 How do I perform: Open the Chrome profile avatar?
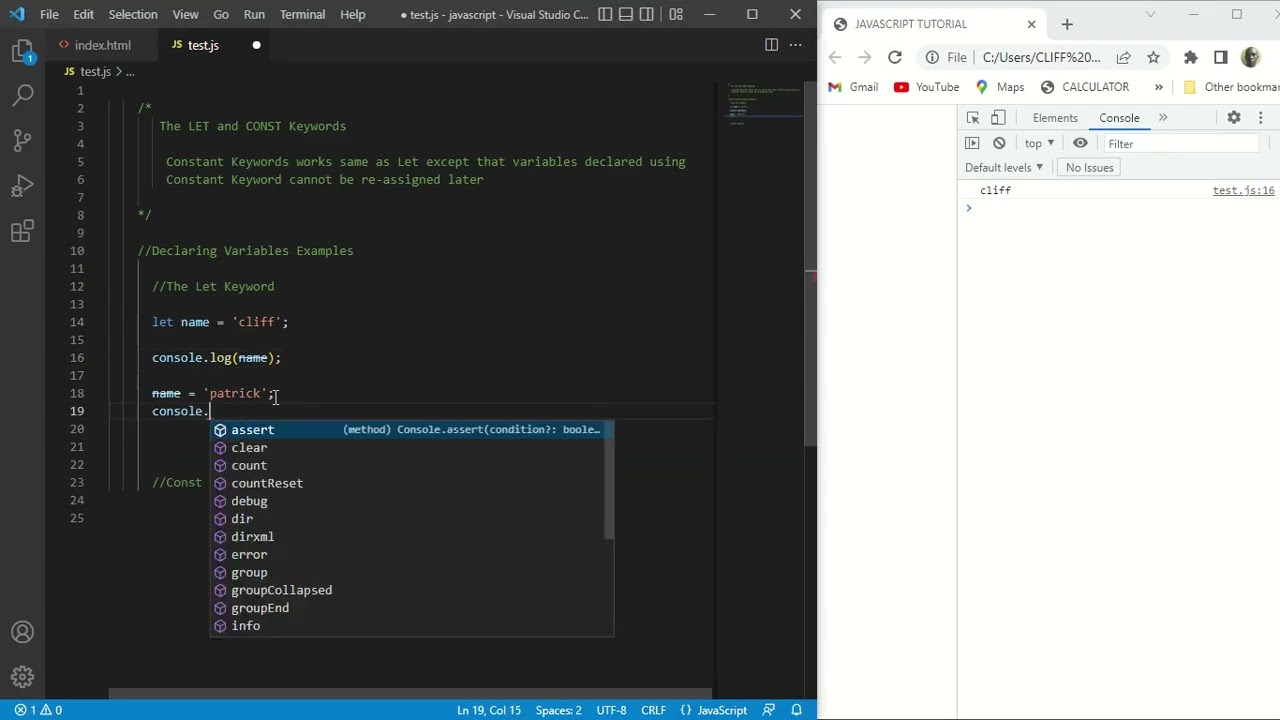[x=1251, y=58]
